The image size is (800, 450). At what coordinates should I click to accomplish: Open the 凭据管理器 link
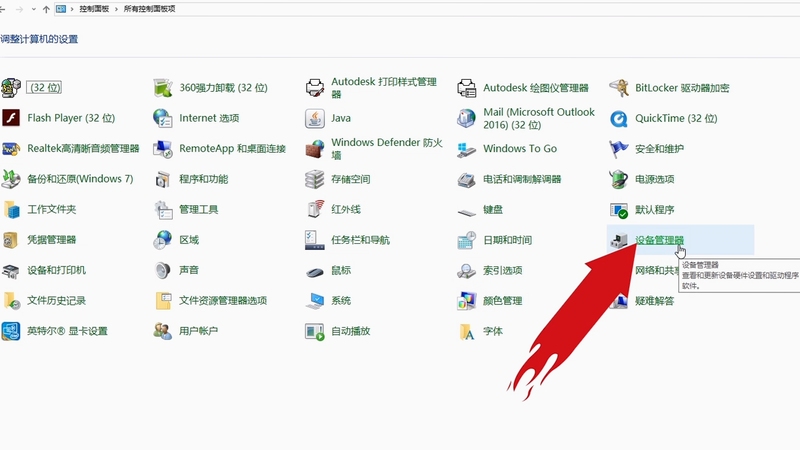[x=52, y=240]
